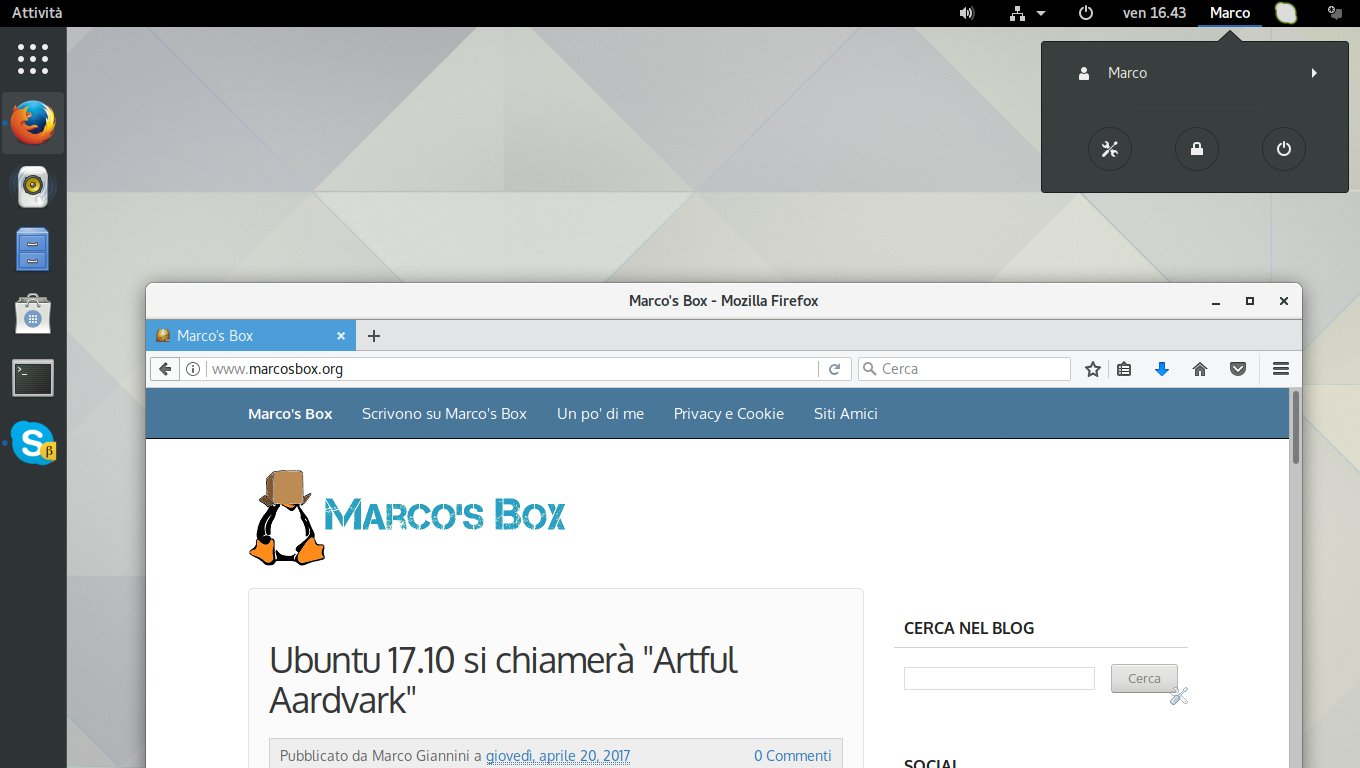Click the top bar power icon
Image resolution: width=1360 pixels, height=768 pixels.
point(1086,13)
